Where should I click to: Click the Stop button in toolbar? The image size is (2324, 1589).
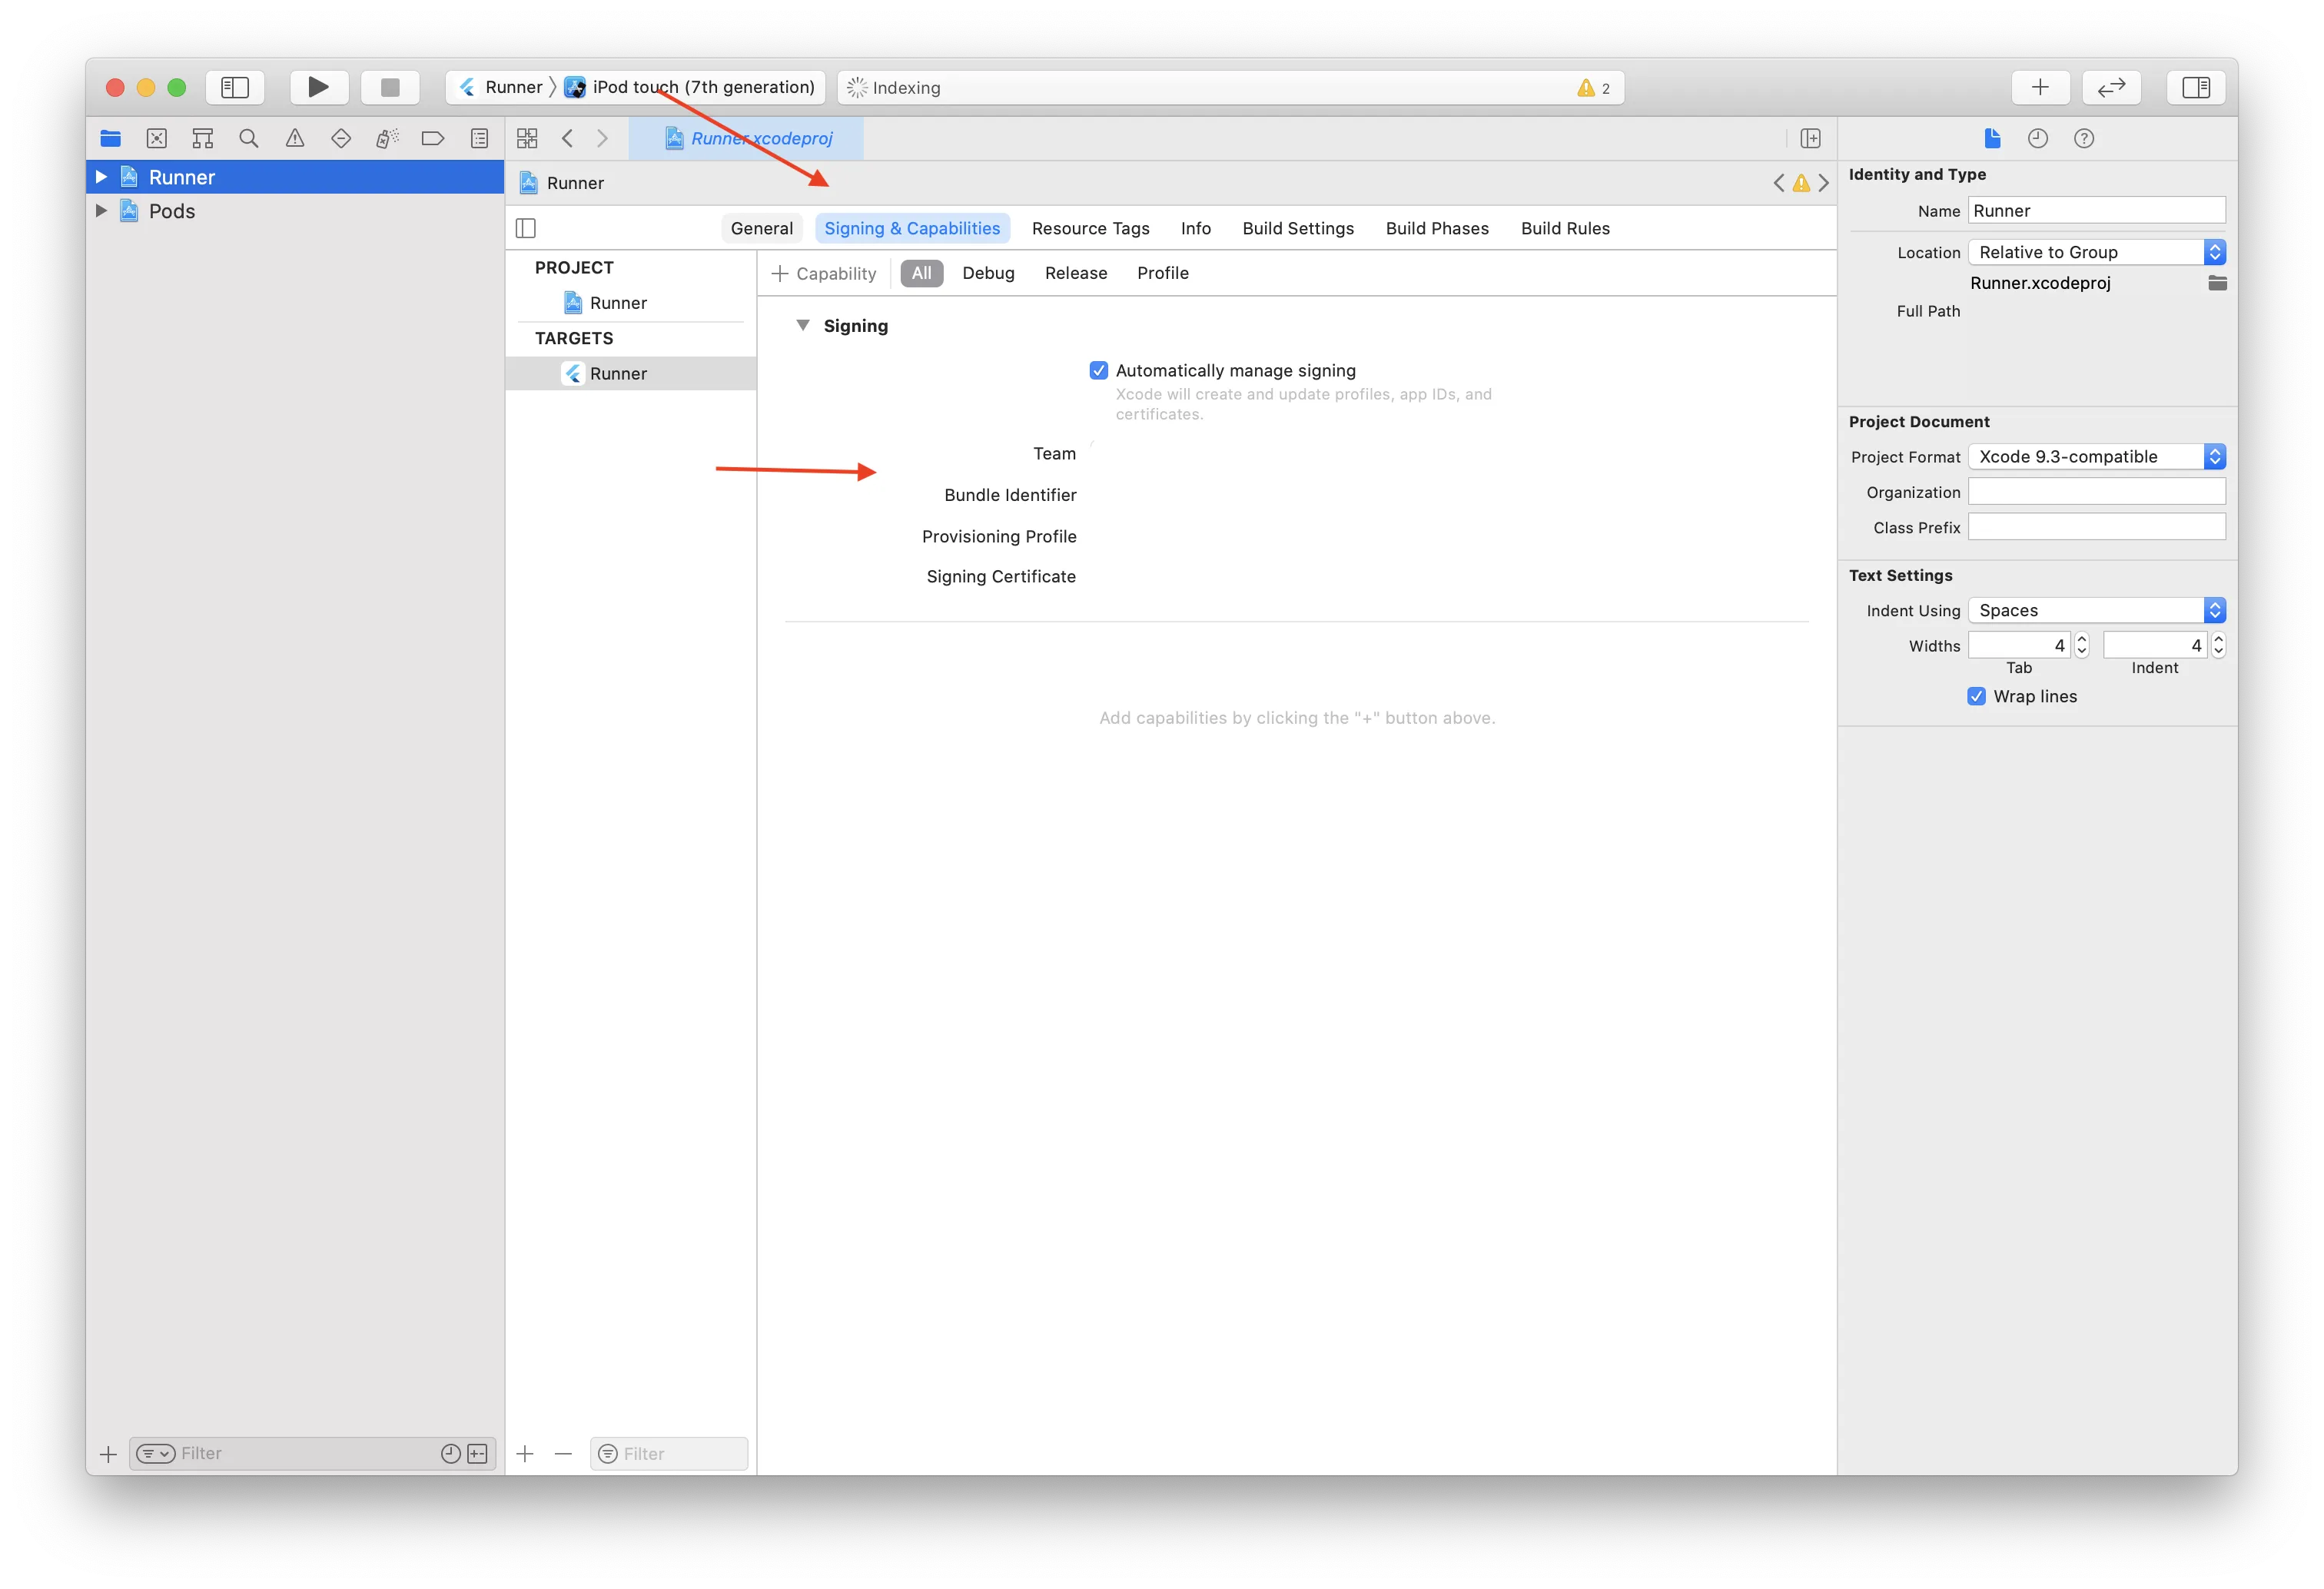390,87
